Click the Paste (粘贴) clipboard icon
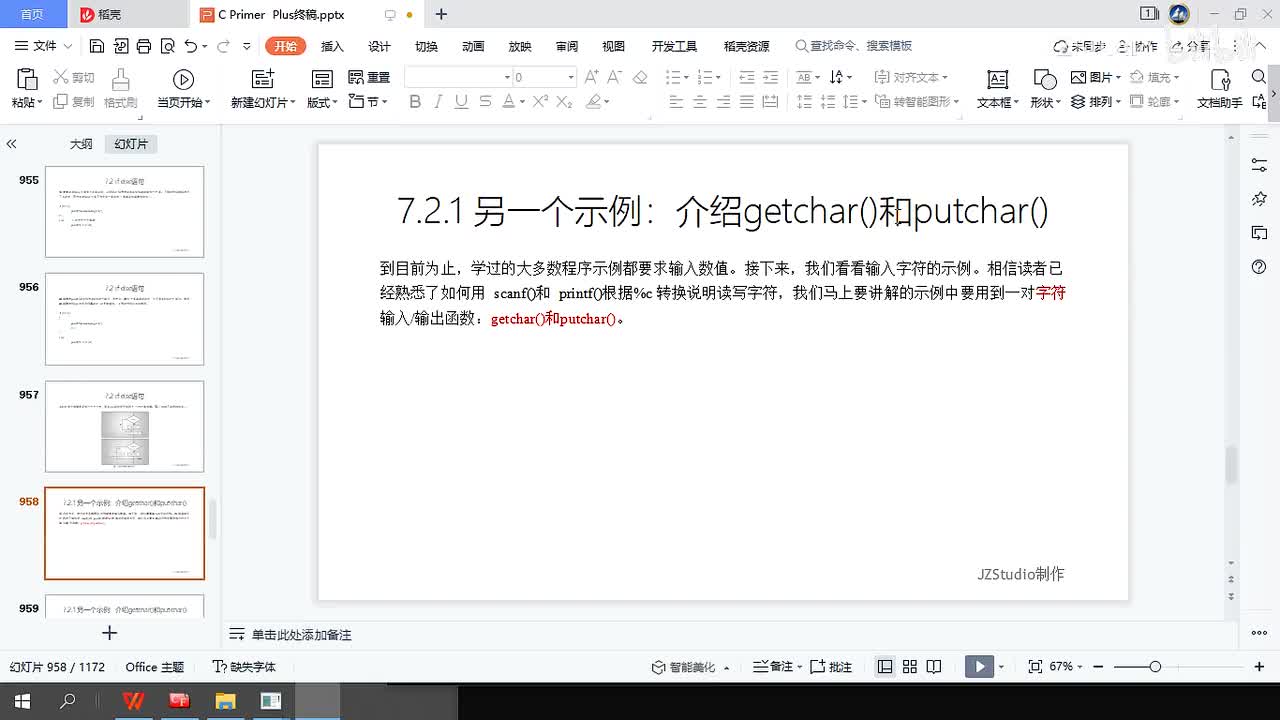This screenshot has height=720, width=1280. click(27, 79)
